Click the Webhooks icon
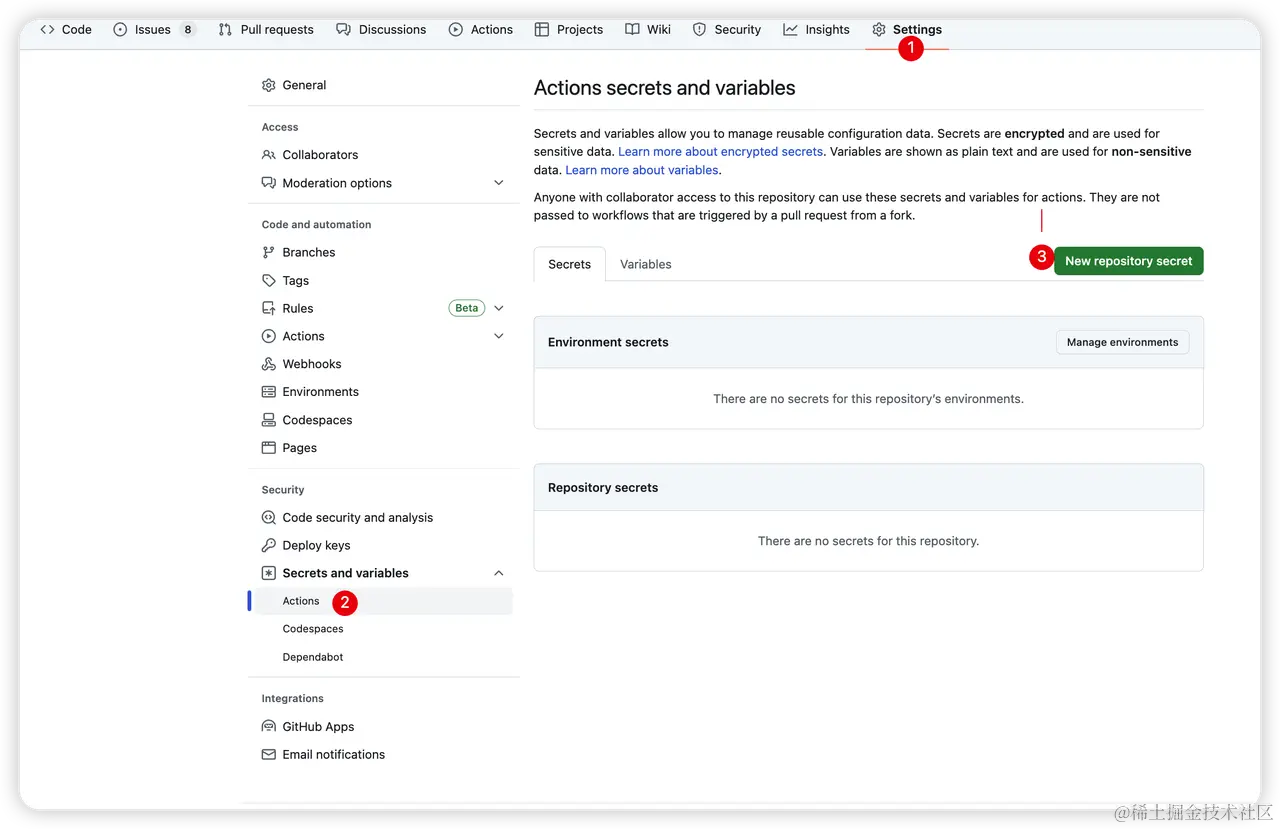 click(x=268, y=364)
